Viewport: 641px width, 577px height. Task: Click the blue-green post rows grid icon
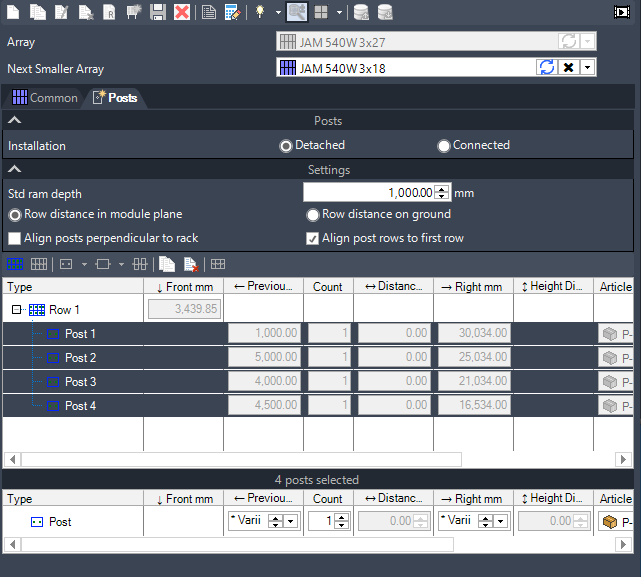point(15,264)
